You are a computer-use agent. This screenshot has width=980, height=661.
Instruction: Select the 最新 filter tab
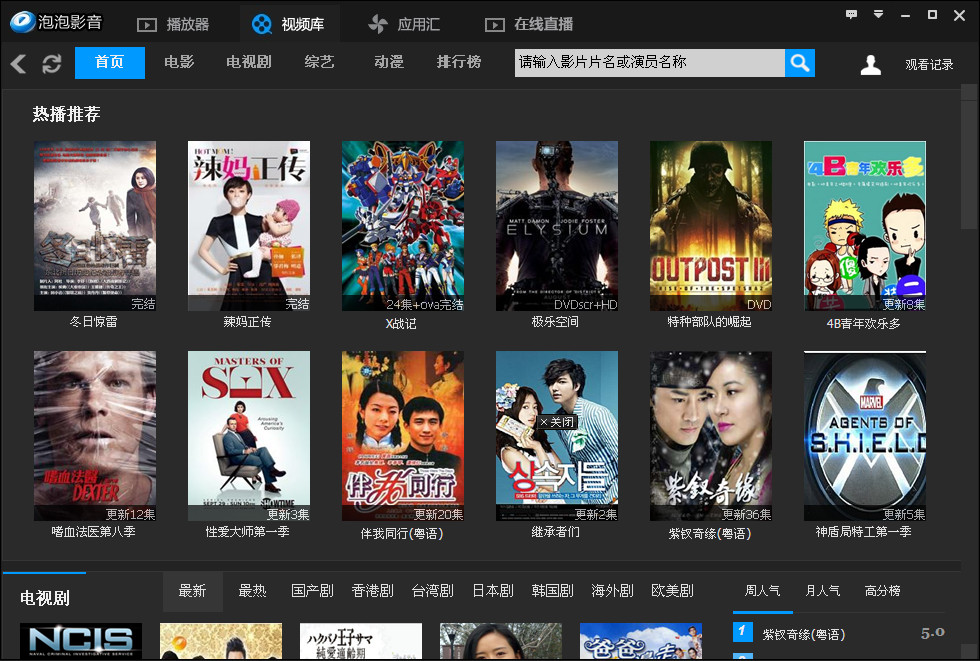pos(192,591)
